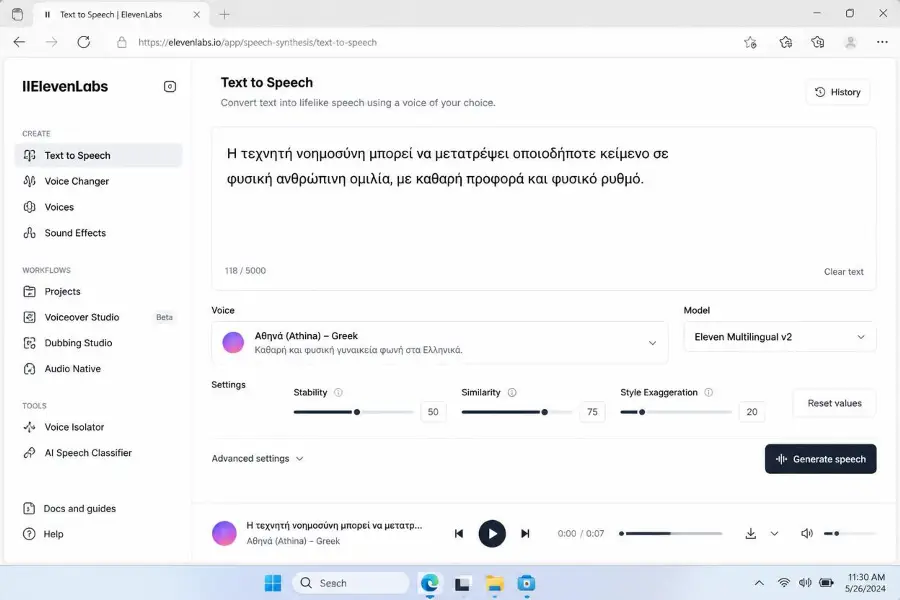Click Wi-Fi icon in system tray
The width and height of the screenshot is (900, 600).
pos(783,583)
